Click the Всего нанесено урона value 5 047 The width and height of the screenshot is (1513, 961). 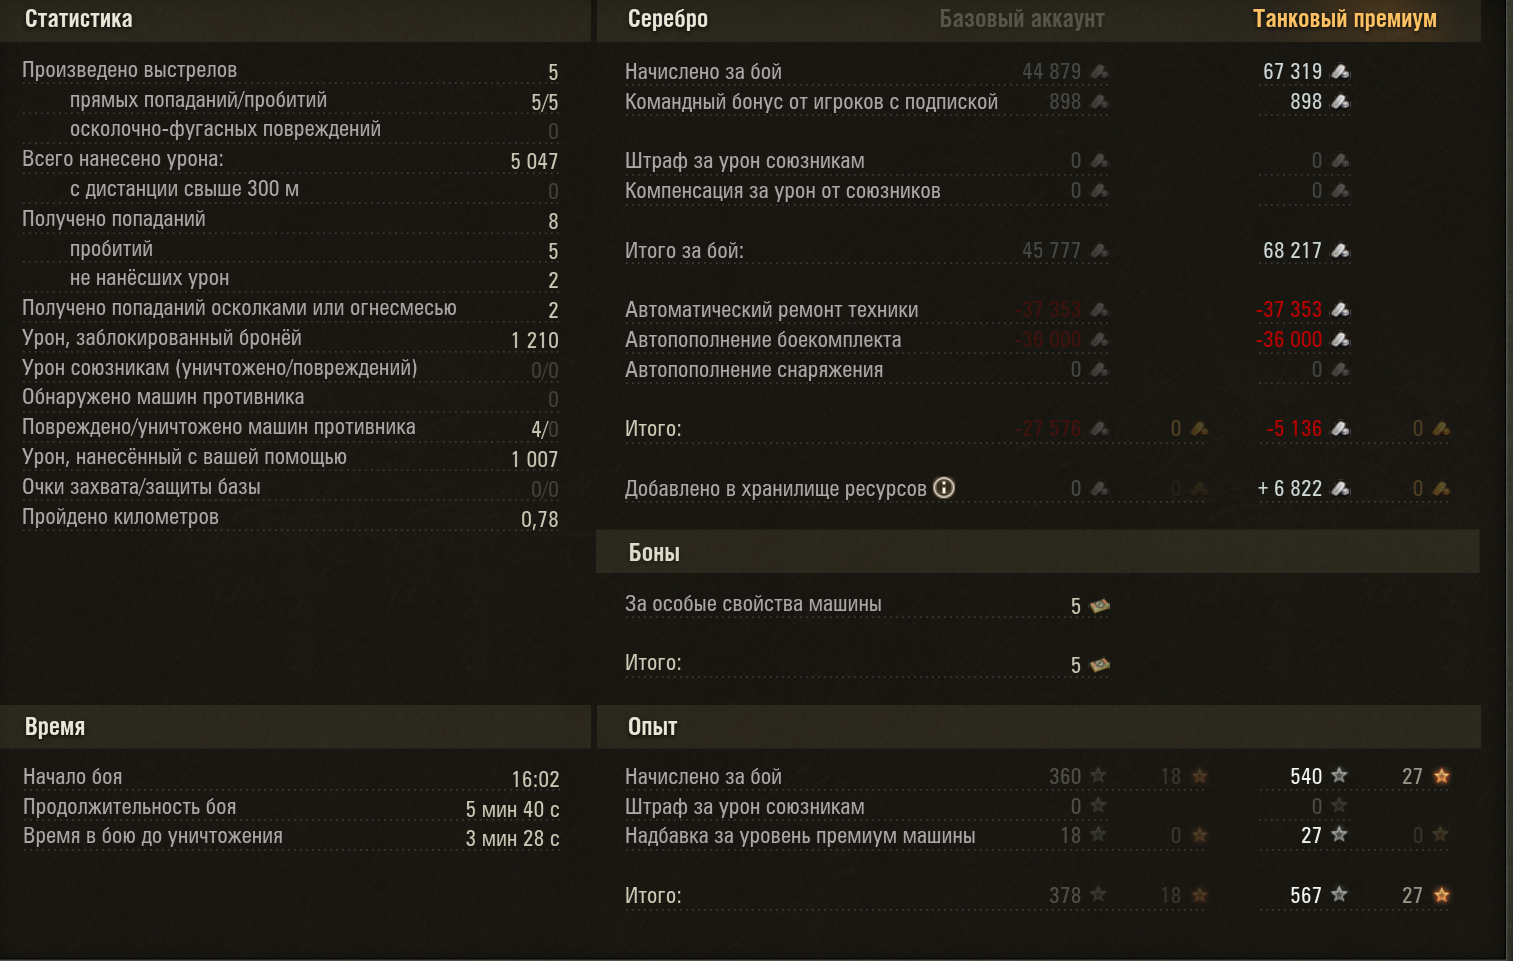534,161
